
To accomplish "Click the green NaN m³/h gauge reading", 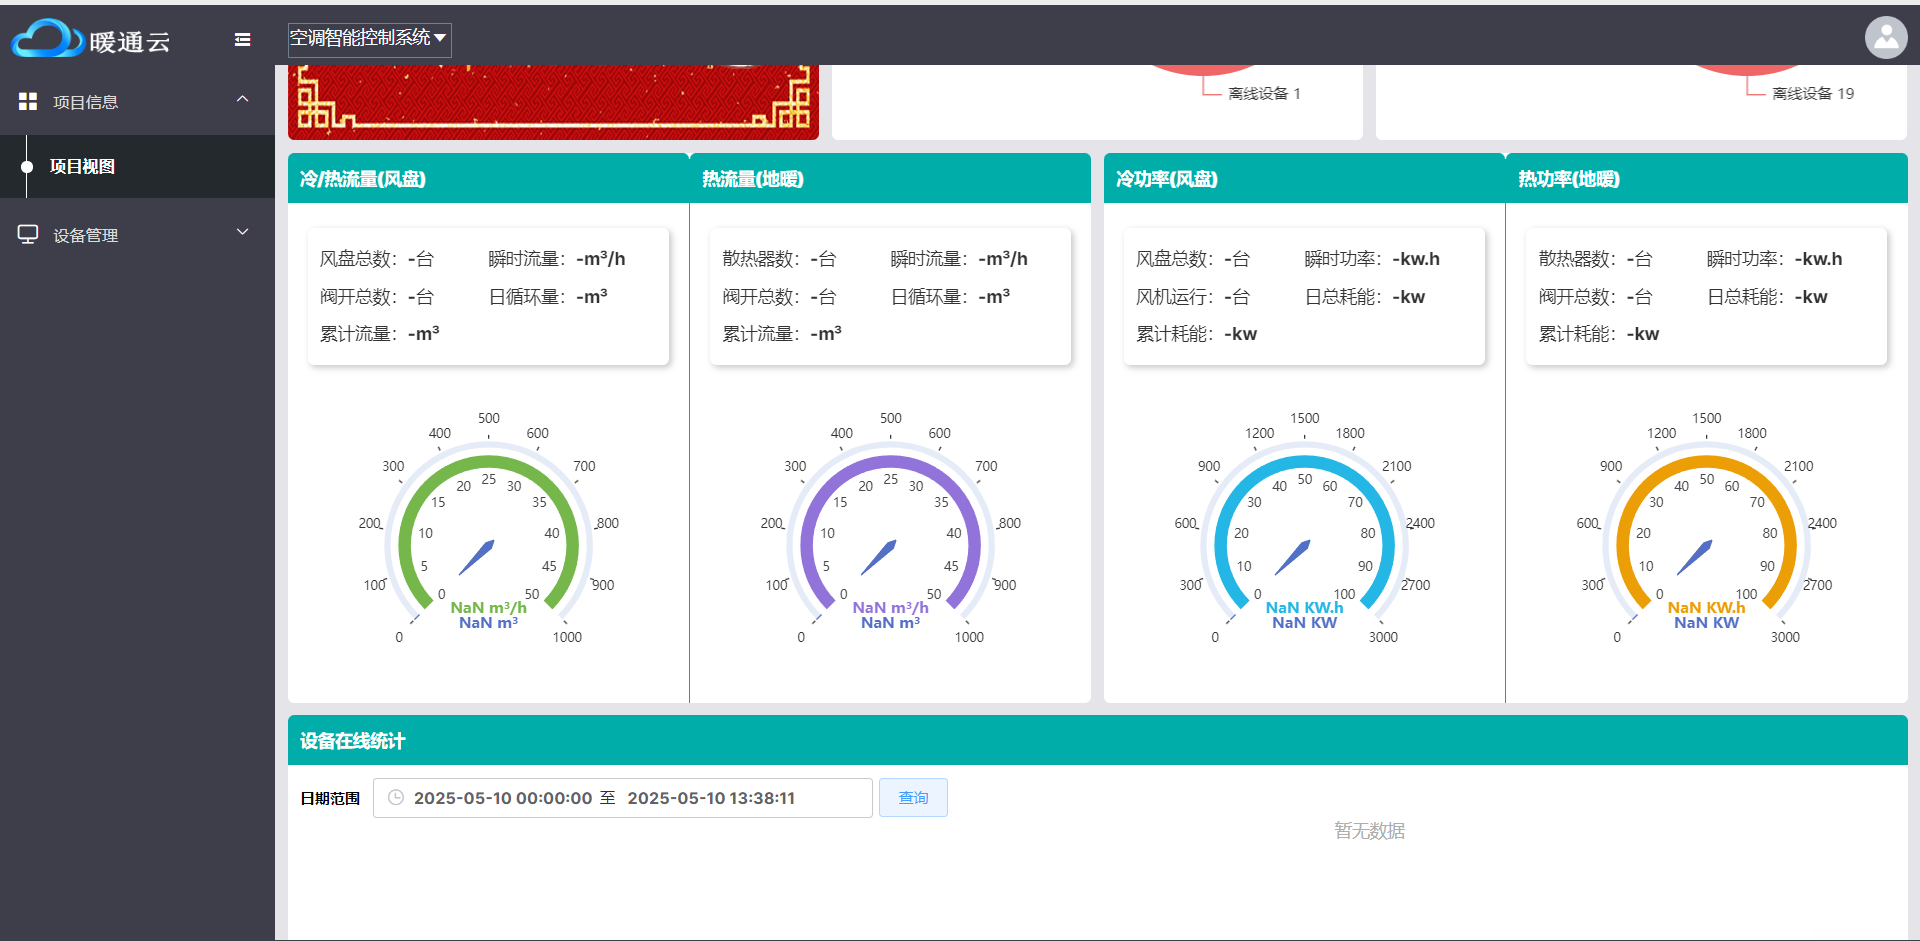I will click(x=488, y=607).
